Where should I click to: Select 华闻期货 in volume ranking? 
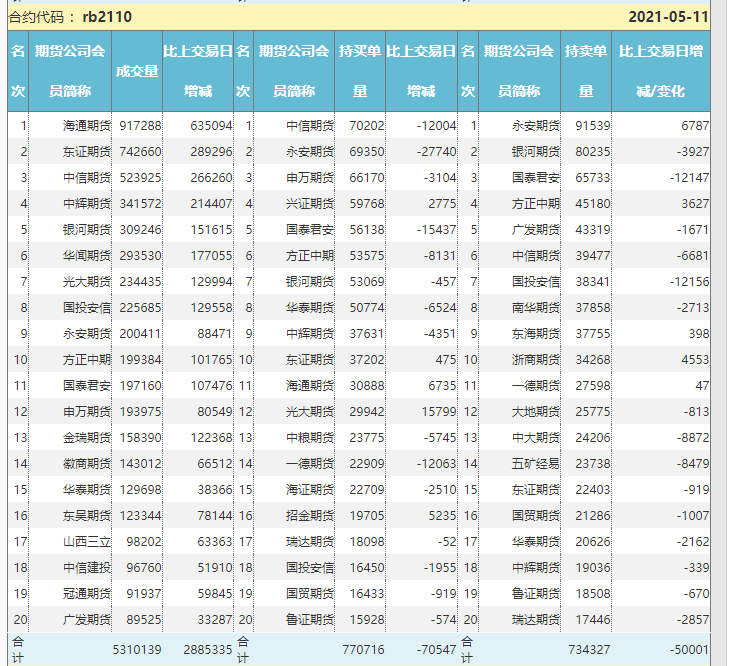[x=87, y=256]
